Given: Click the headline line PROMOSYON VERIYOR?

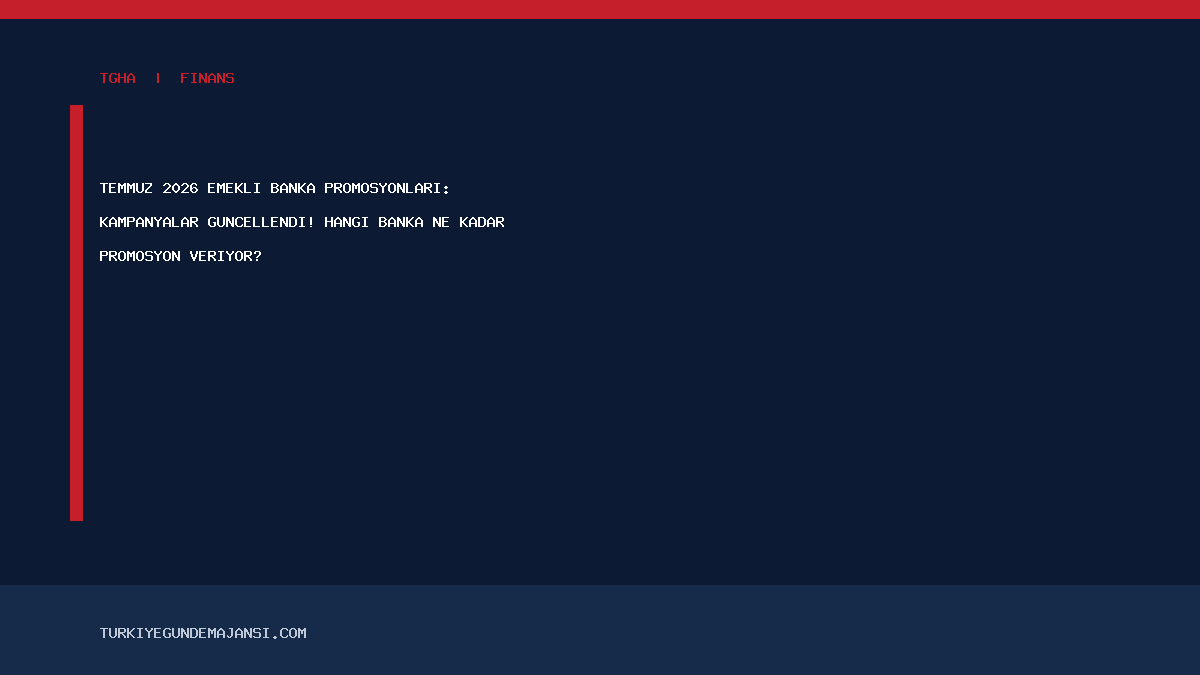Looking at the screenshot, I should 181,256.
